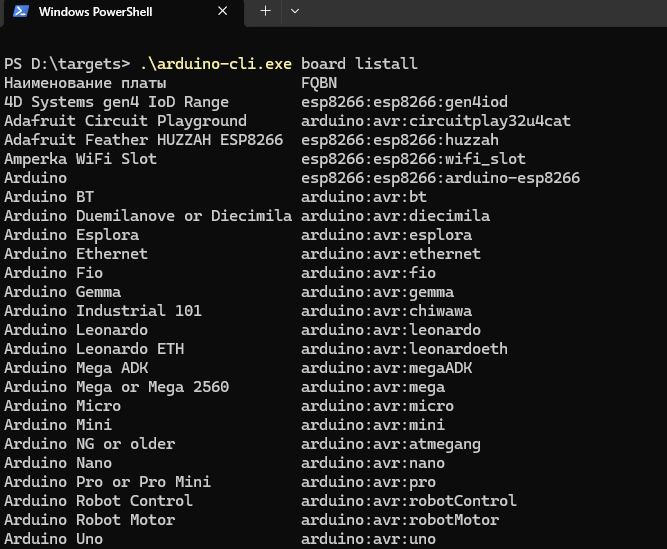Click the PS D:\targets> prompt
Image resolution: width=667 pixels, height=549 pixels.
point(66,64)
